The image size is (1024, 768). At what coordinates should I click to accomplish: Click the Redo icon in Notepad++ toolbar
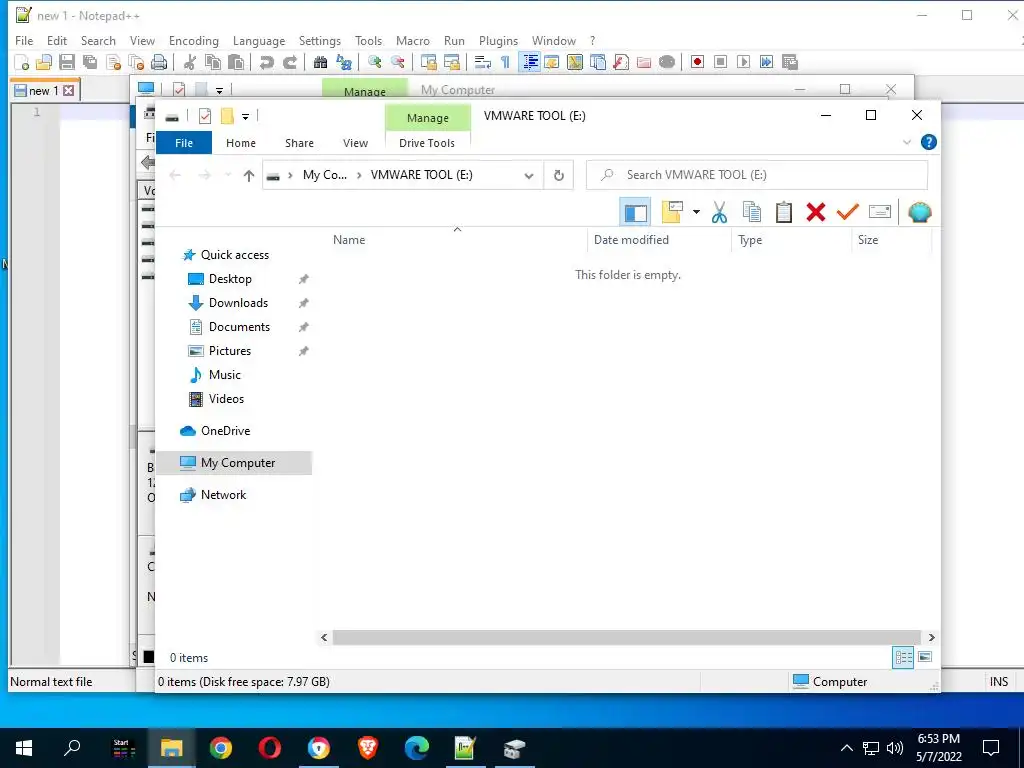tap(290, 62)
